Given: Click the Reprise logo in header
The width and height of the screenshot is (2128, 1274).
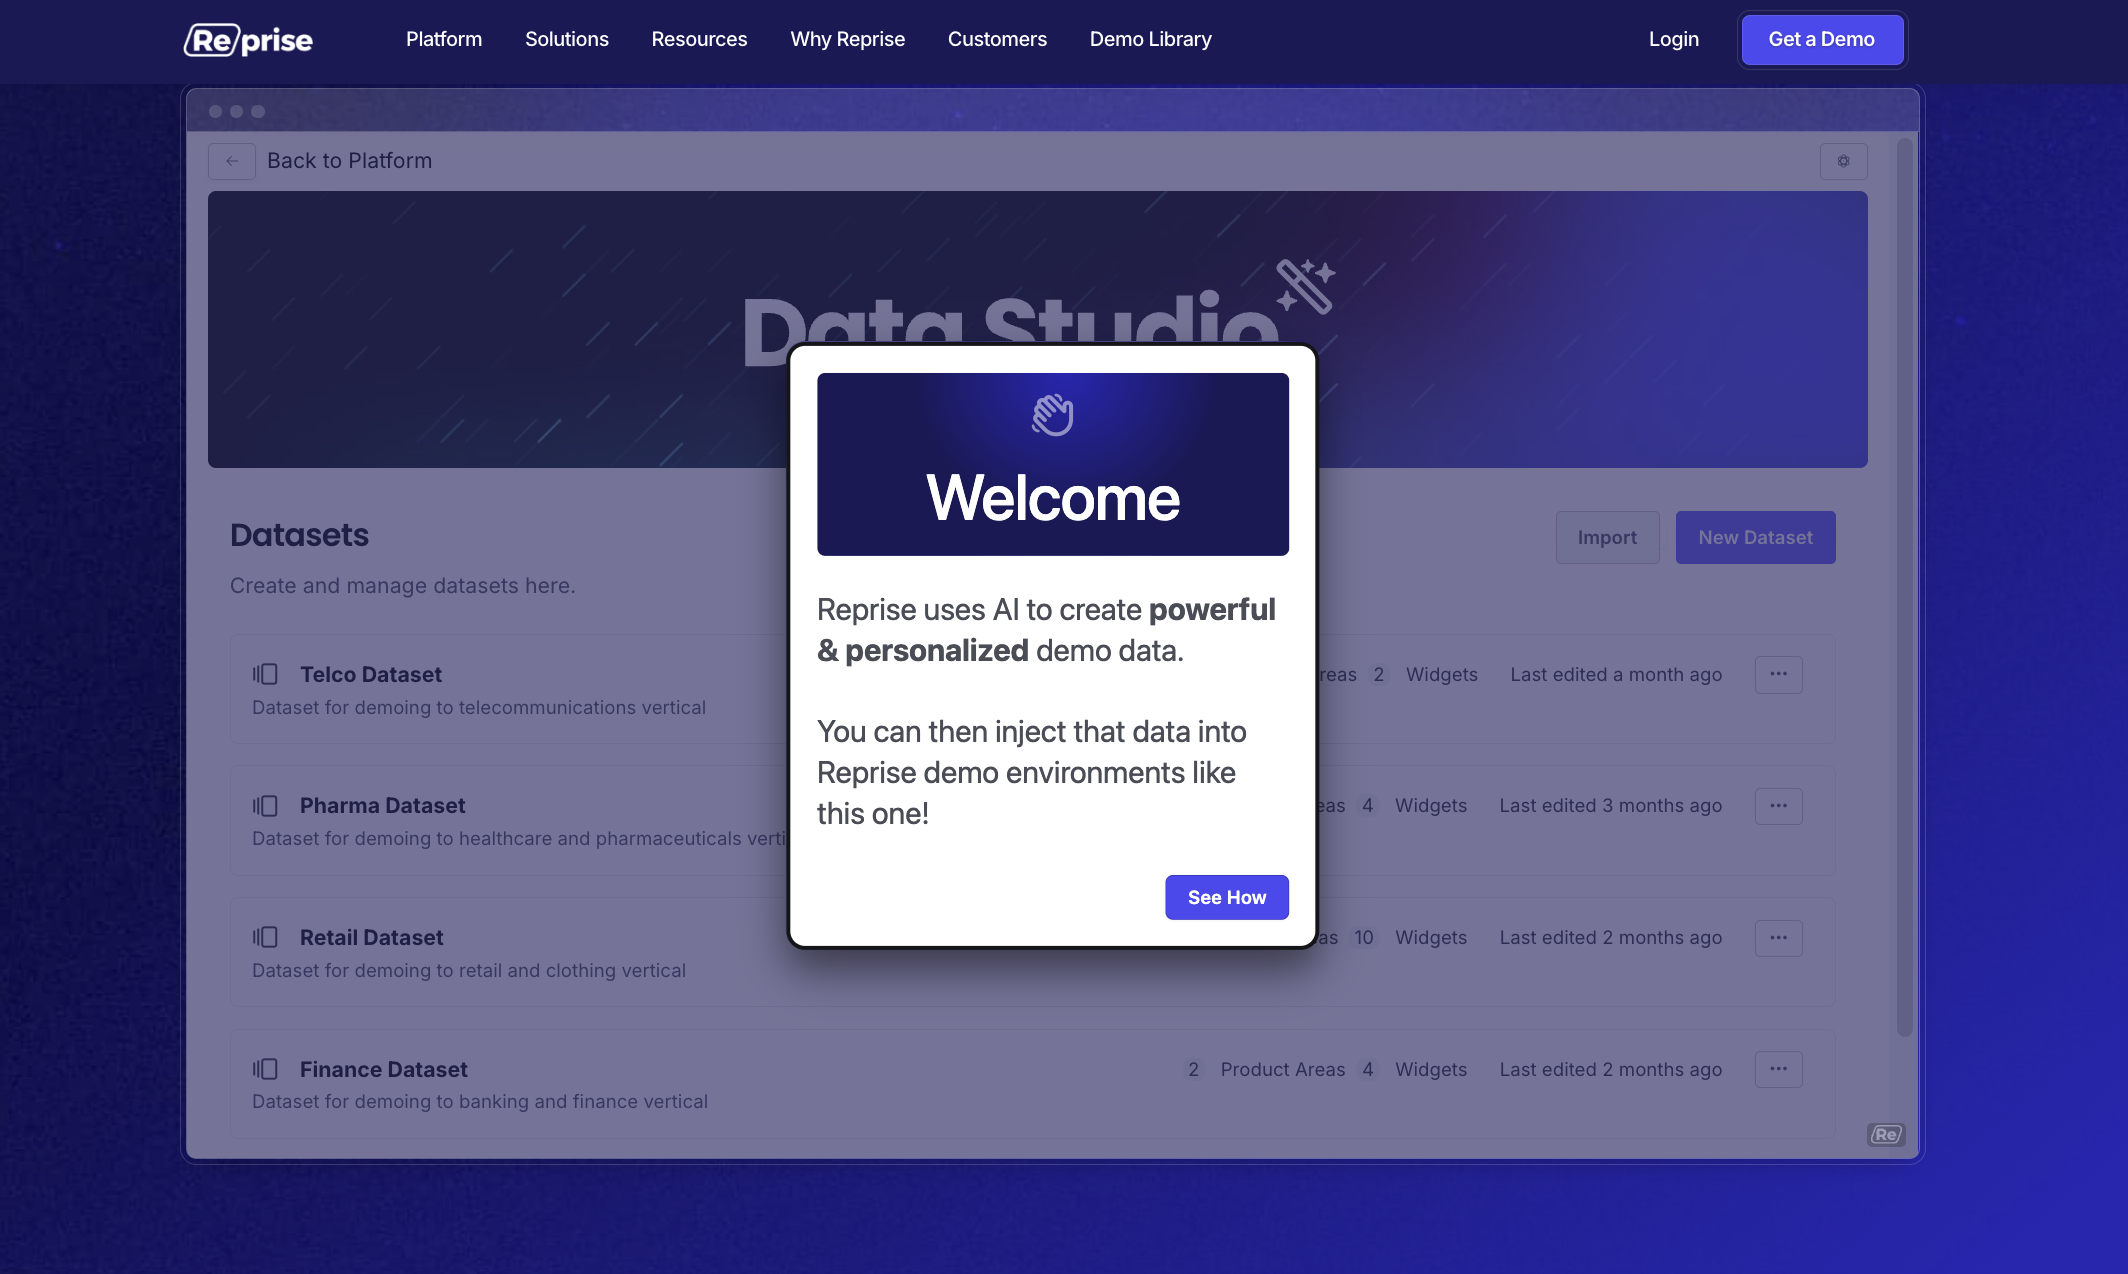Looking at the screenshot, I should pyautogui.click(x=248, y=40).
